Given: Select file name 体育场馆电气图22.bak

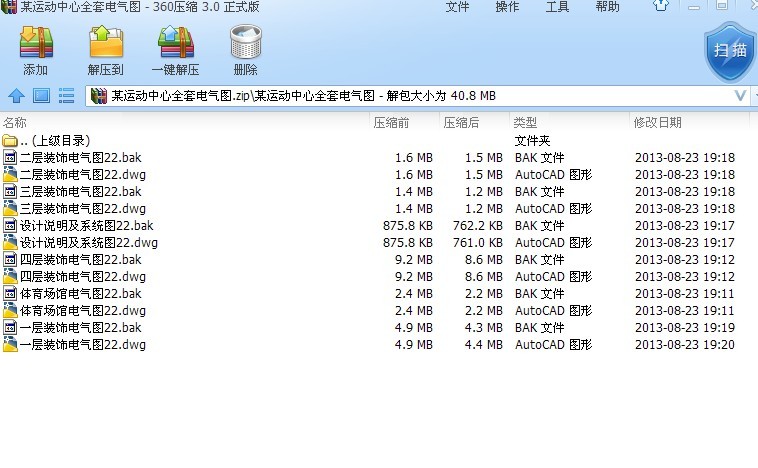Looking at the screenshot, I should [81, 293].
